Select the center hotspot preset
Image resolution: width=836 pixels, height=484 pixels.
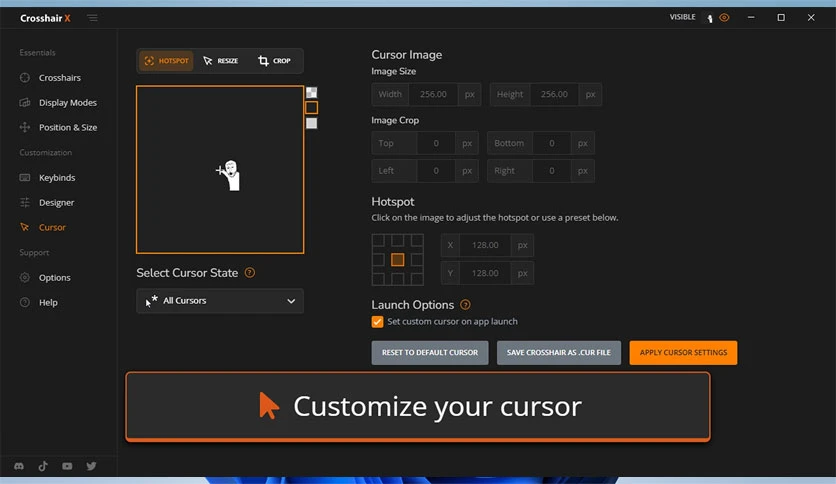pyautogui.click(x=397, y=260)
